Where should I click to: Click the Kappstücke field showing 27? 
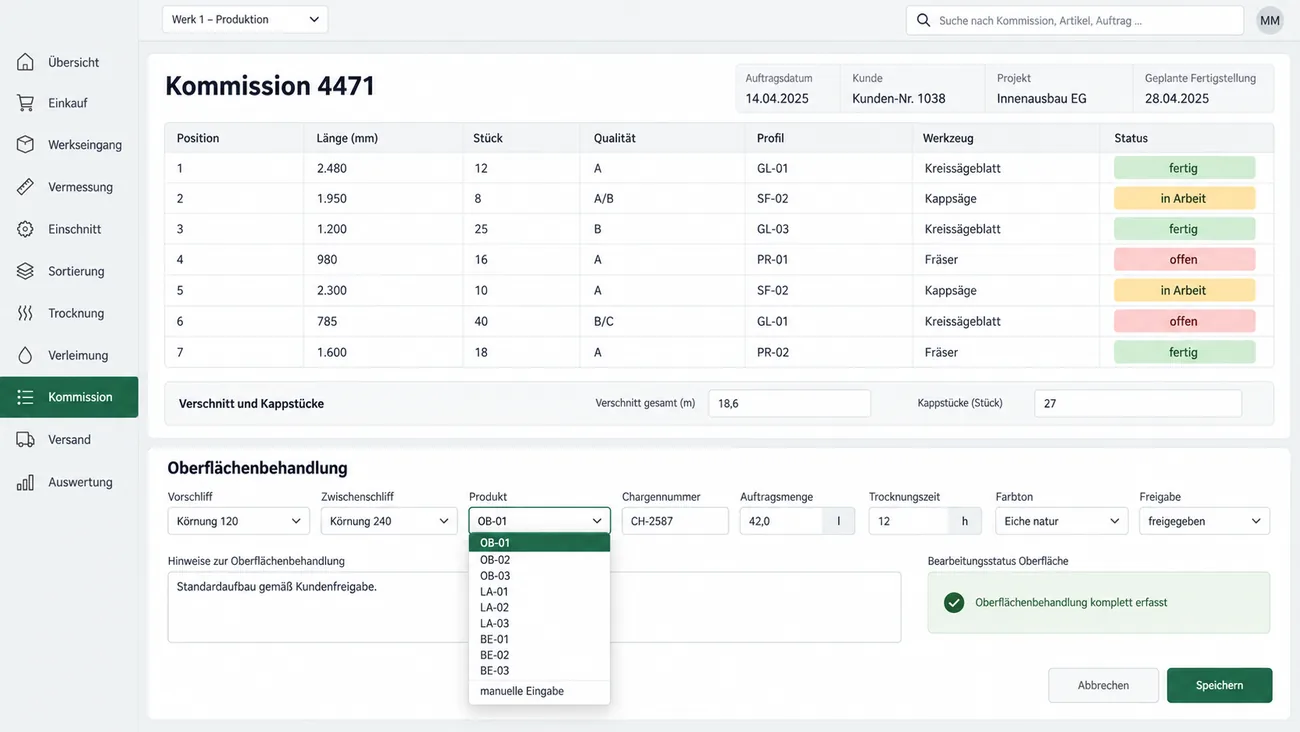click(x=1138, y=403)
